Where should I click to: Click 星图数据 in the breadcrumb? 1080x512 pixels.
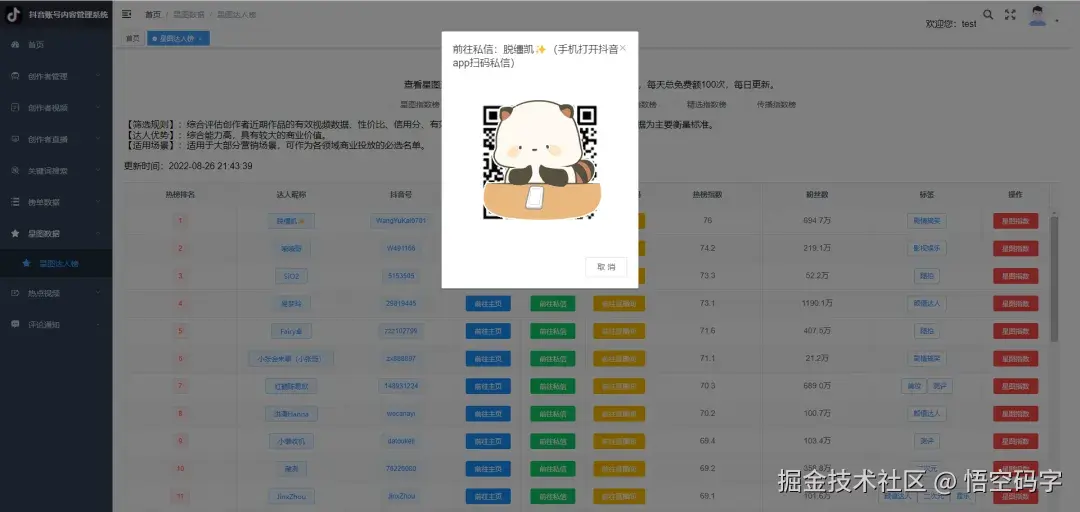188,14
